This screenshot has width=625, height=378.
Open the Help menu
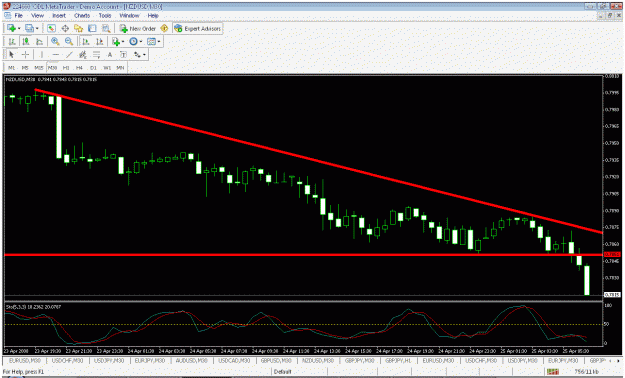tap(153, 16)
